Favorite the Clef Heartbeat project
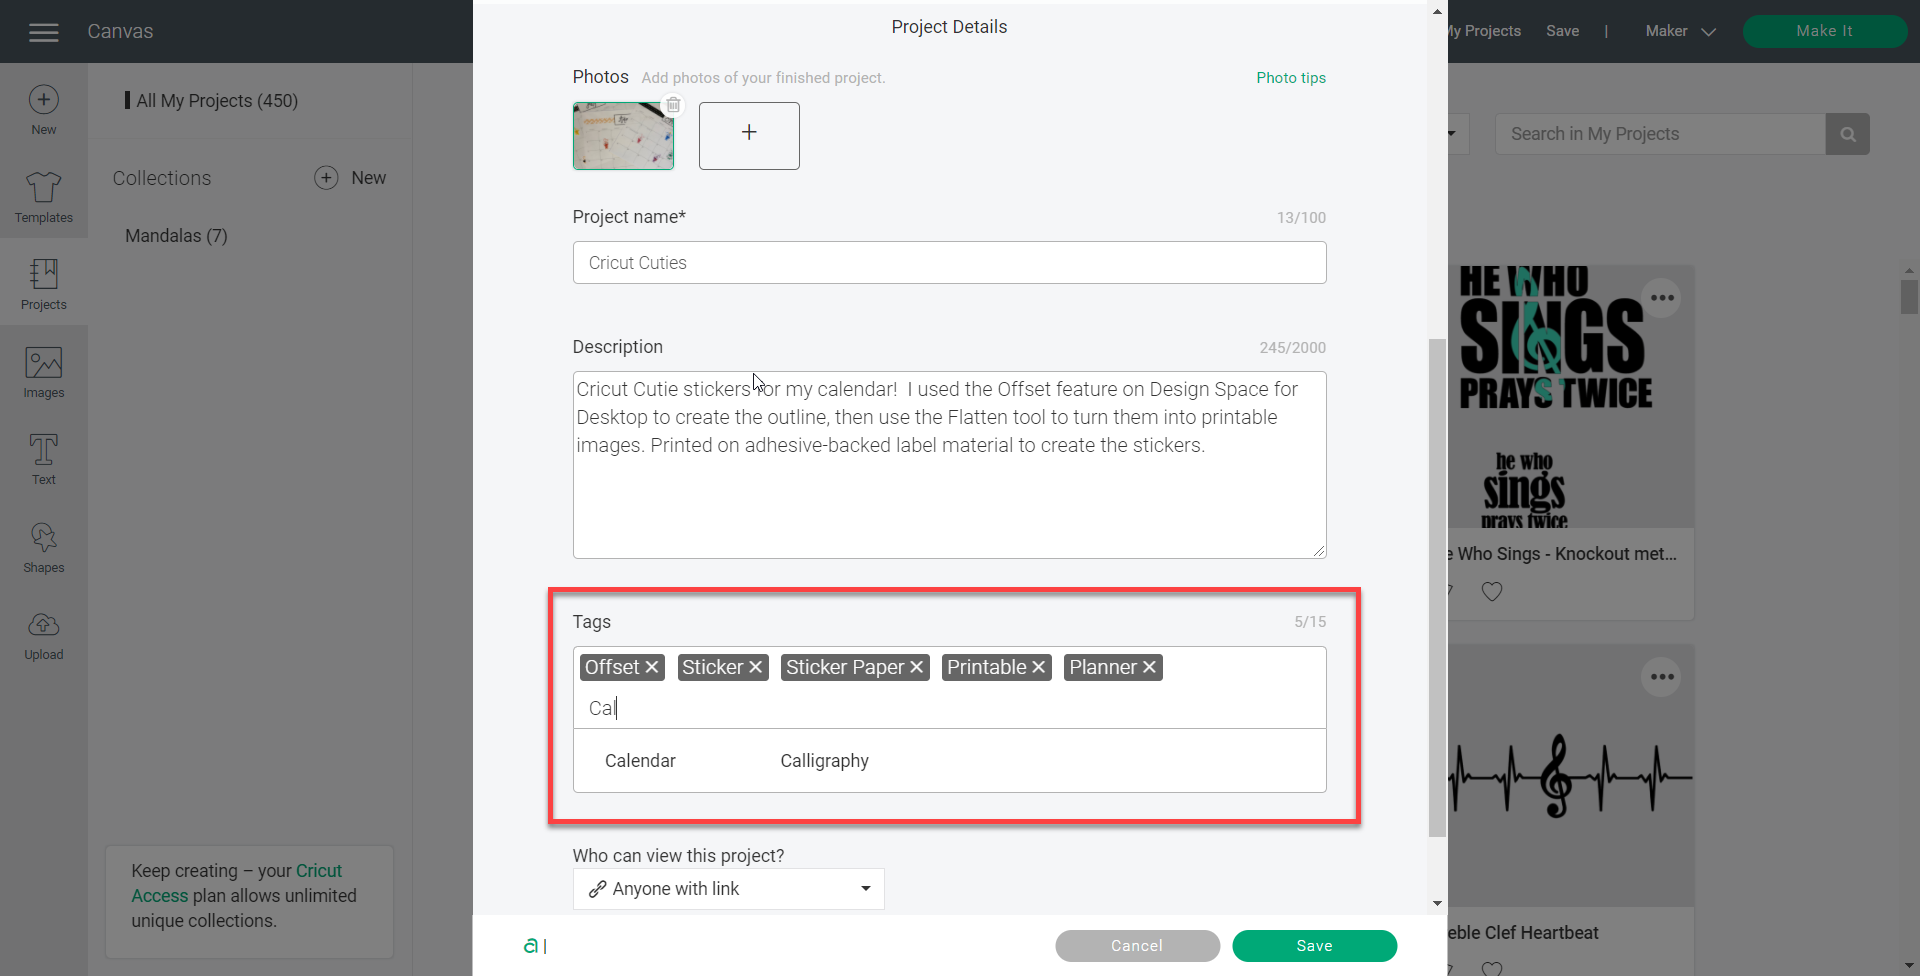The width and height of the screenshot is (1920, 976). pyautogui.click(x=1492, y=968)
